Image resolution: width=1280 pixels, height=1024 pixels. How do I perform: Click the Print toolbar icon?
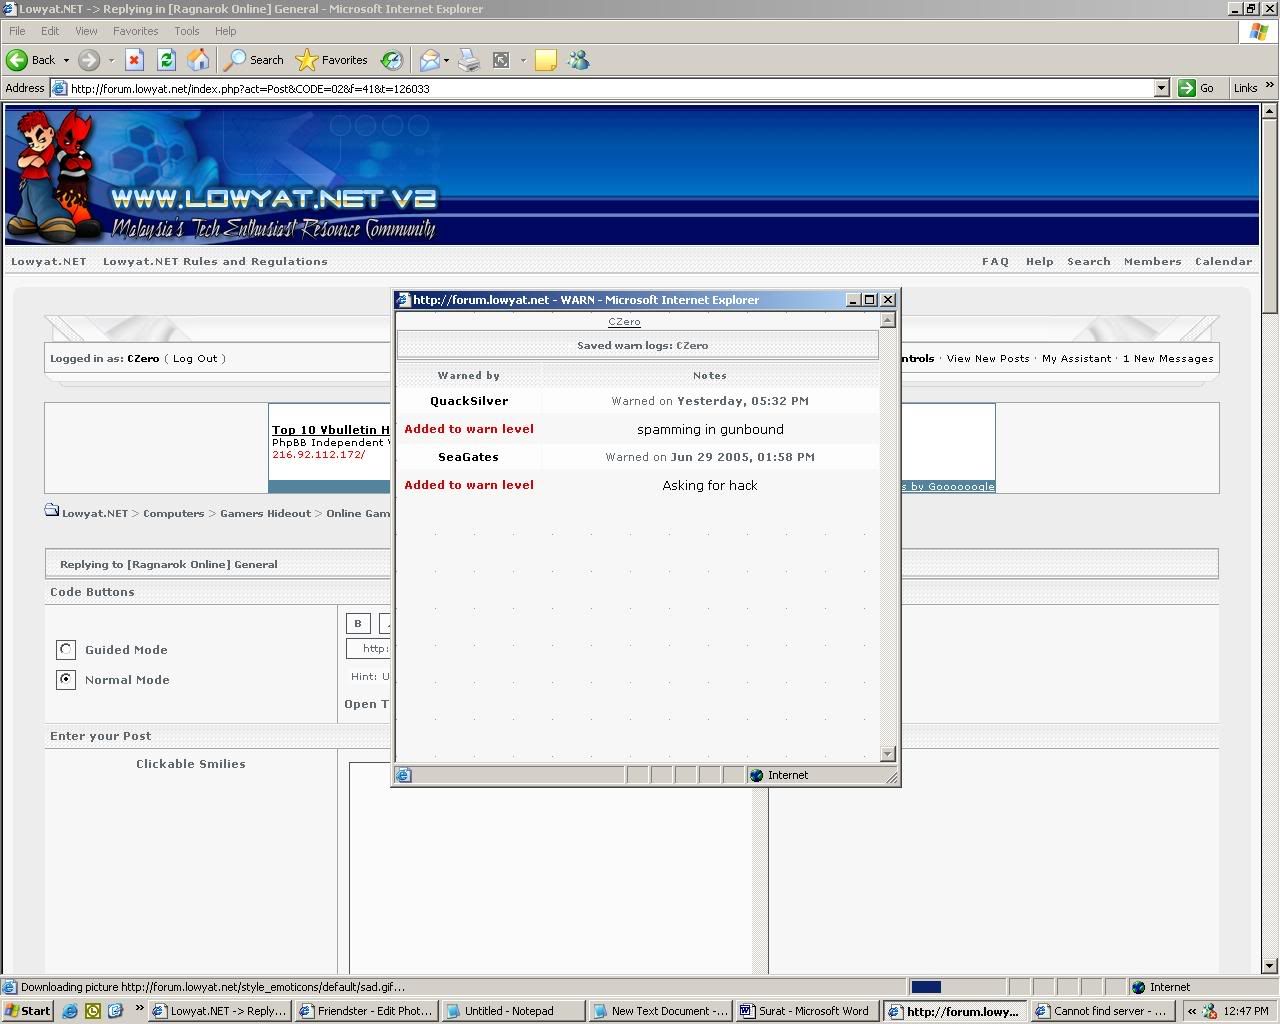click(468, 60)
